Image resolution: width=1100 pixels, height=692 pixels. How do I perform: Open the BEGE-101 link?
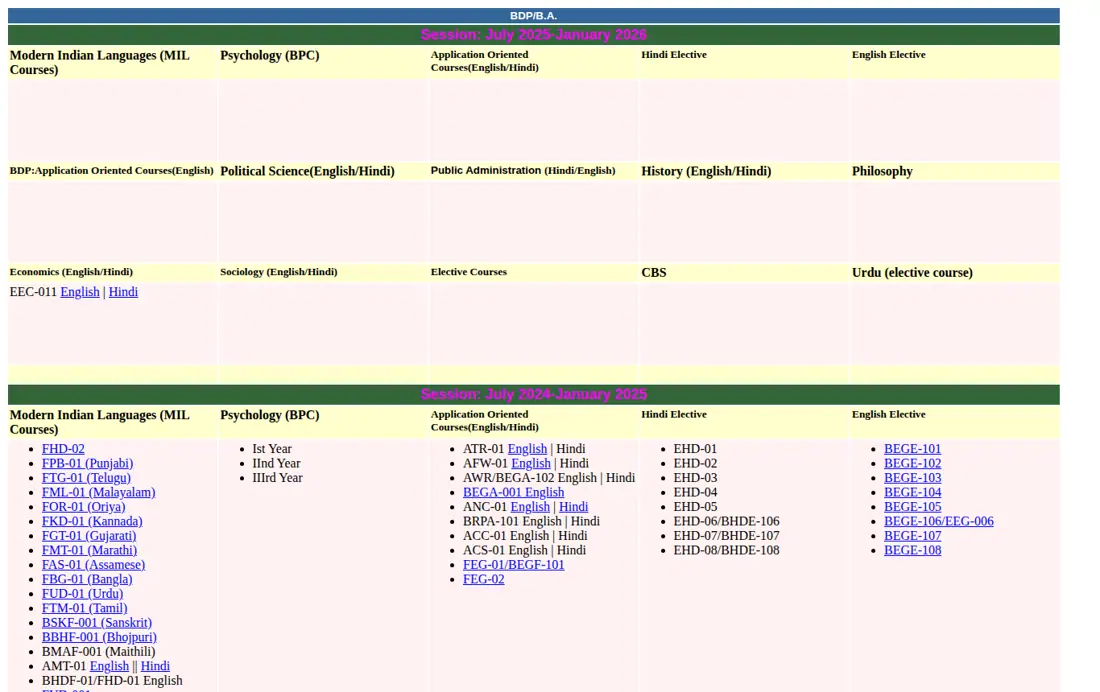click(913, 448)
